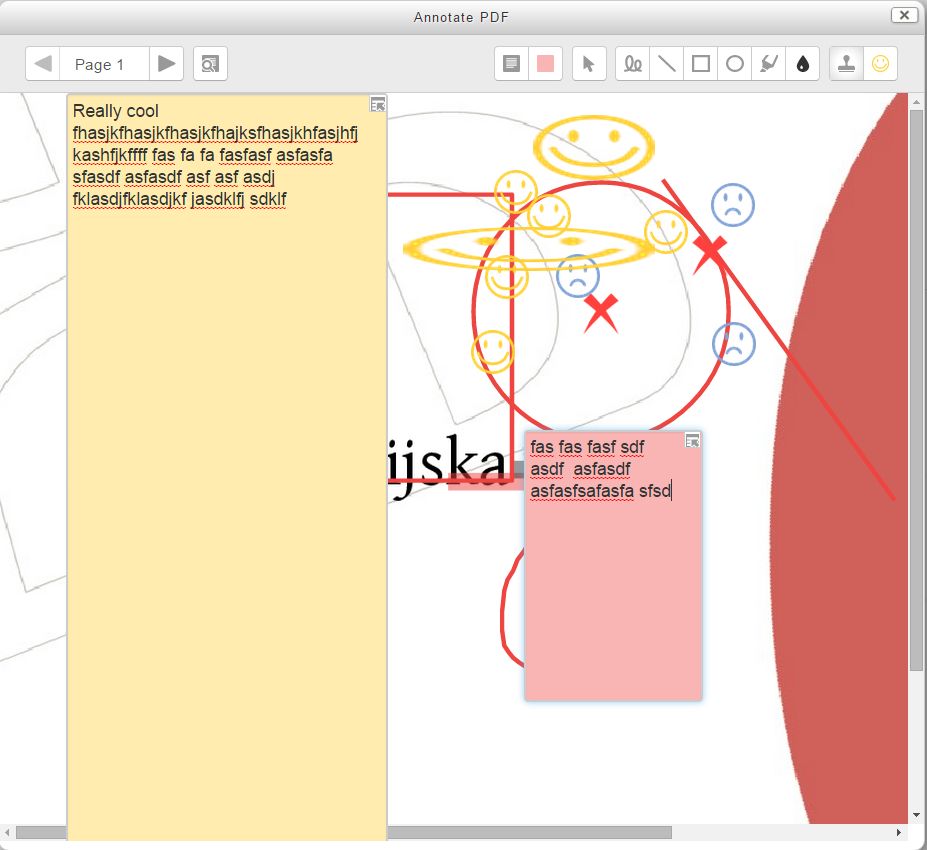Select the freehand Pen tool
Image resolution: width=927 pixels, height=850 pixels.
pyautogui.click(x=633, y=64)
